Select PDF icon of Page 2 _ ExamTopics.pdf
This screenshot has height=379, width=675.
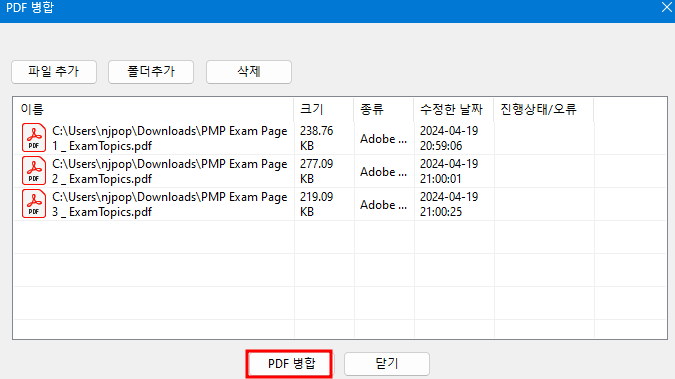coord(34,171)
